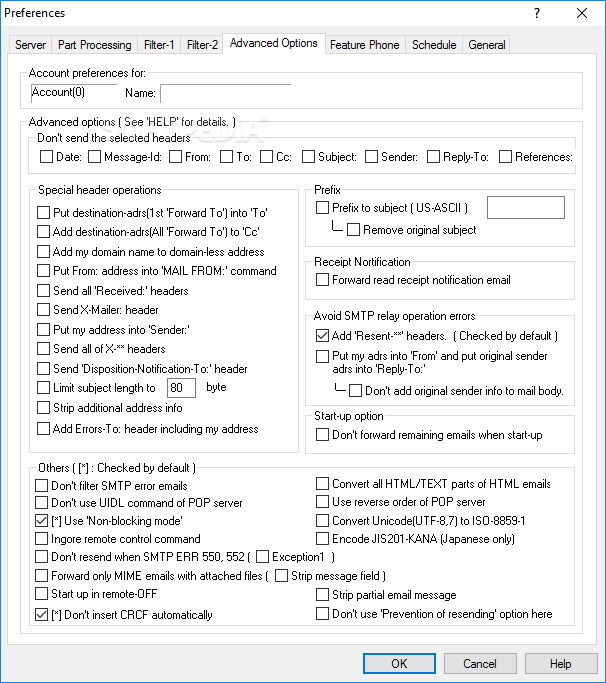Enable Don't resend when SMTP ERR 550, 552

pyautogui.click(x=41, y=557)
